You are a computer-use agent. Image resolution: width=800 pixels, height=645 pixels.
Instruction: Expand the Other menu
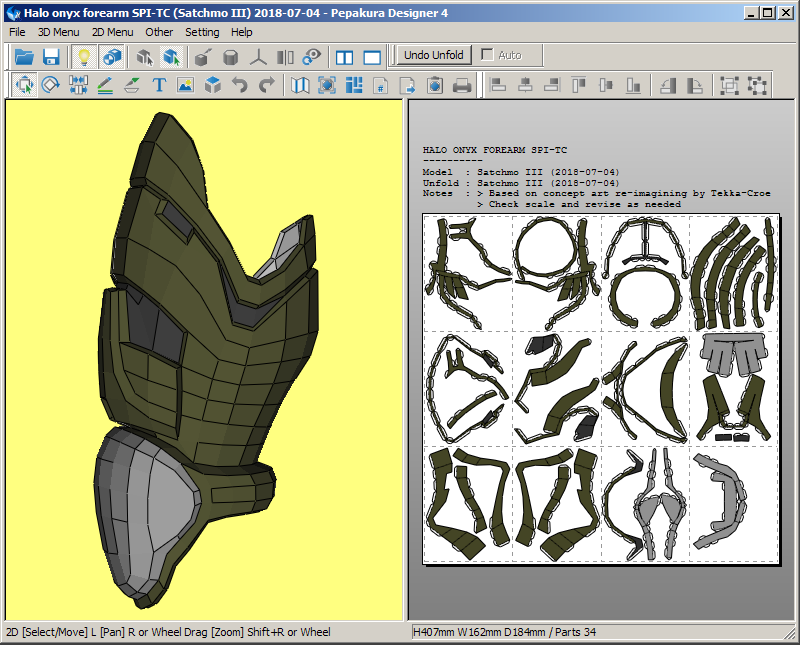point(159,32)
